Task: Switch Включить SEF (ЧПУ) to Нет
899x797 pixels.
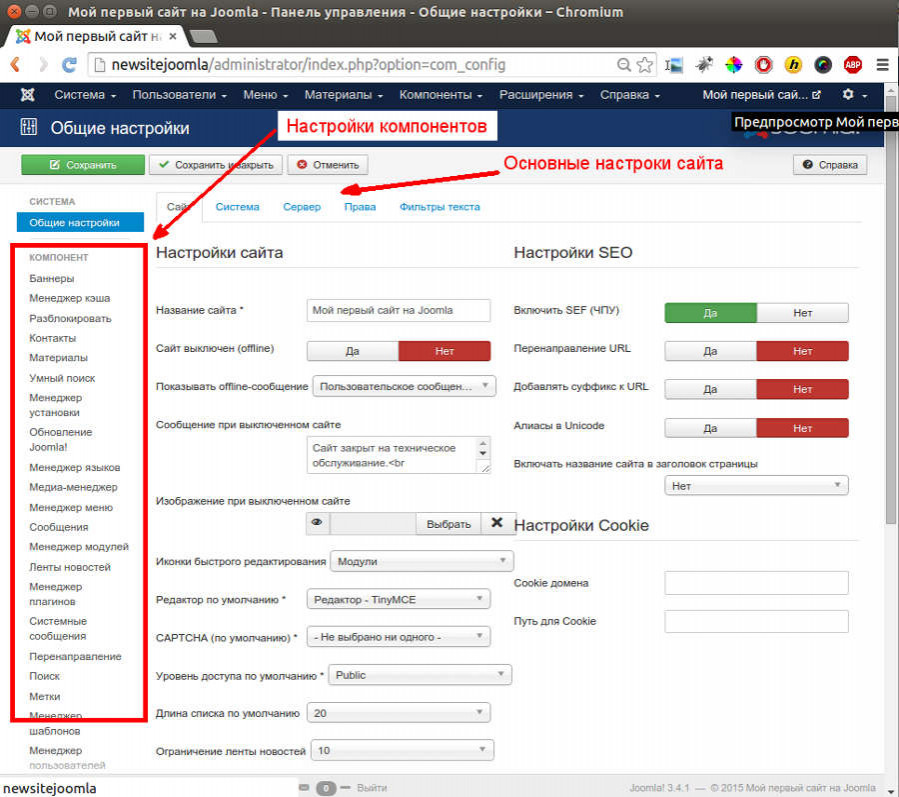Action: coord(802,313)
